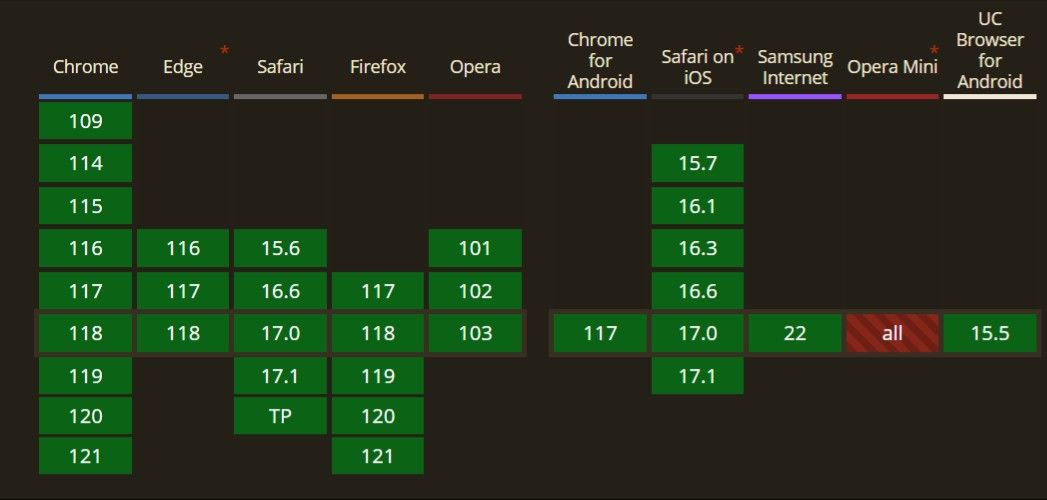Select the red Opera Mini all cell
The height and width of the screenshot is (500, 1047).
click(893, 333)
